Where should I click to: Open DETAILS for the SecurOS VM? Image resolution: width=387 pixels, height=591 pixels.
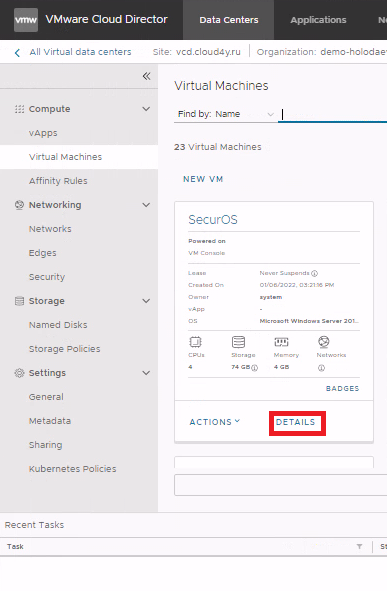(295, 422)
